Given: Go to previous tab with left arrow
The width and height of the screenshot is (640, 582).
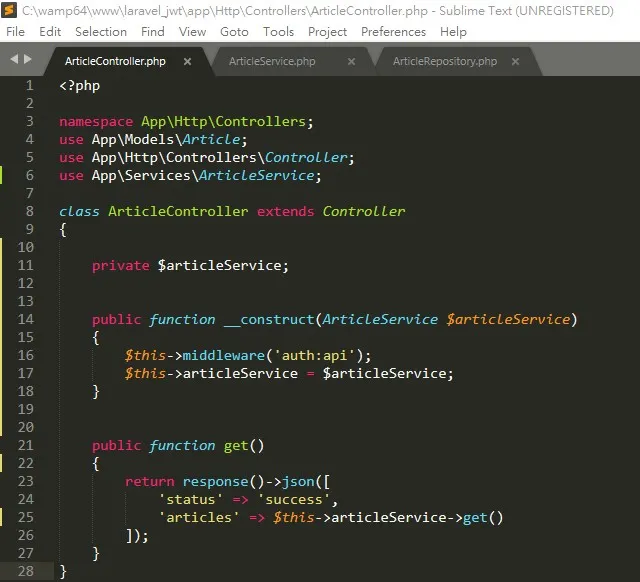Looking at the screenshot, I should (14, 59).
